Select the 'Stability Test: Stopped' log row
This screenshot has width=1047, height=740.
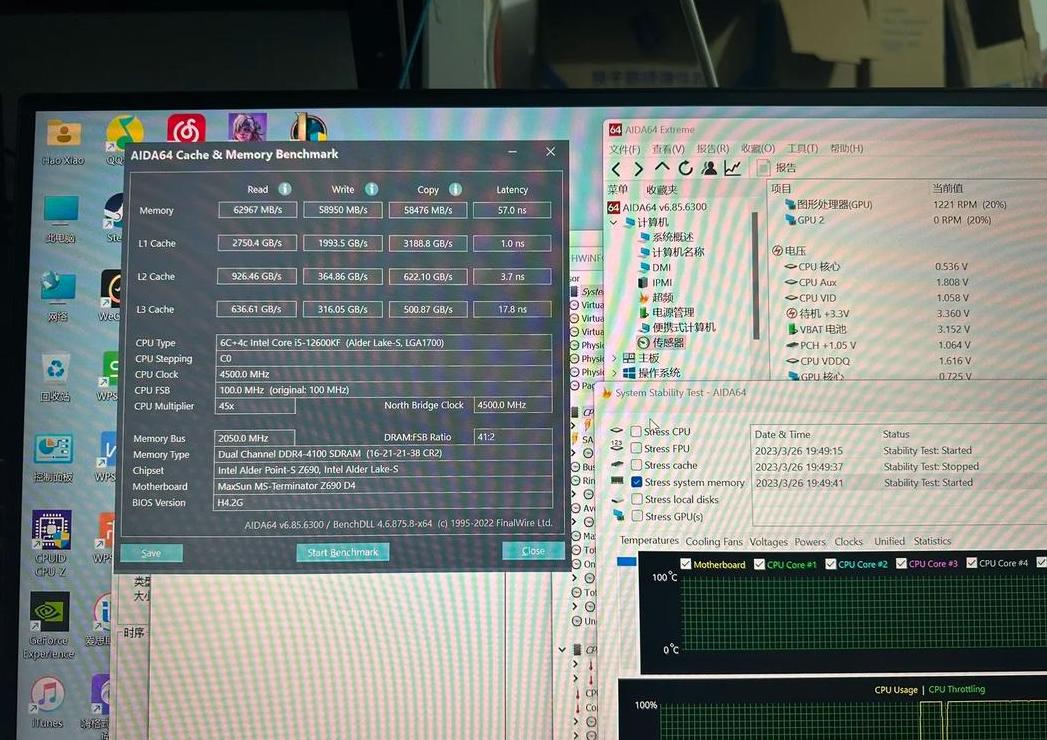click(898, 466)
